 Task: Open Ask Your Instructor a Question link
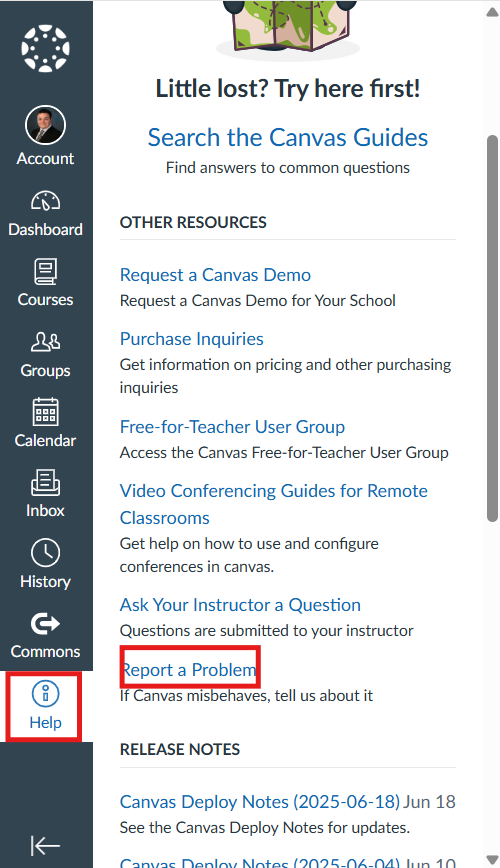[x=240, y=604]
